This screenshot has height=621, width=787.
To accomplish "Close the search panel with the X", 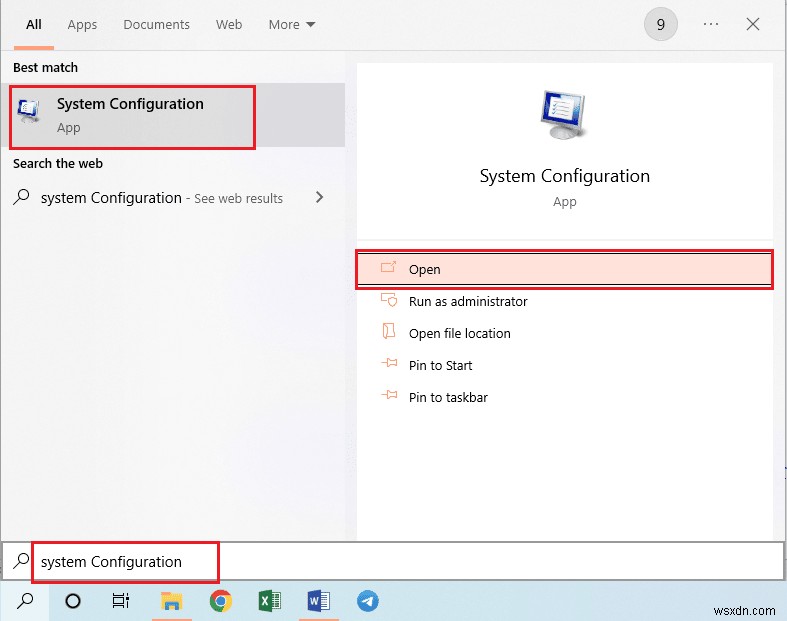I will tap(752, 24).
